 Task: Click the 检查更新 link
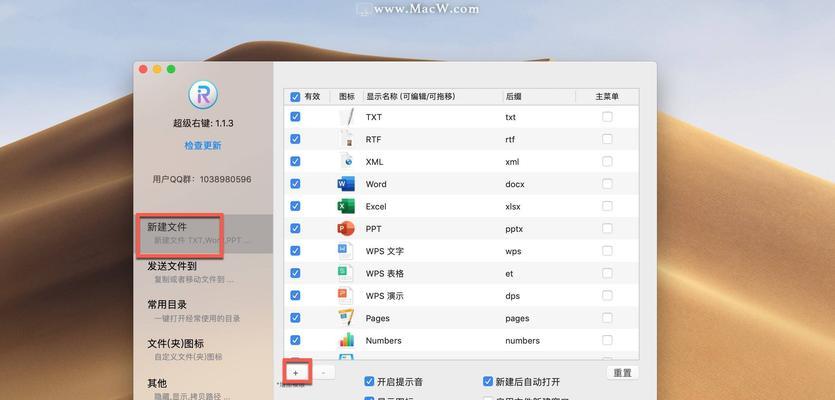[203, 145]
